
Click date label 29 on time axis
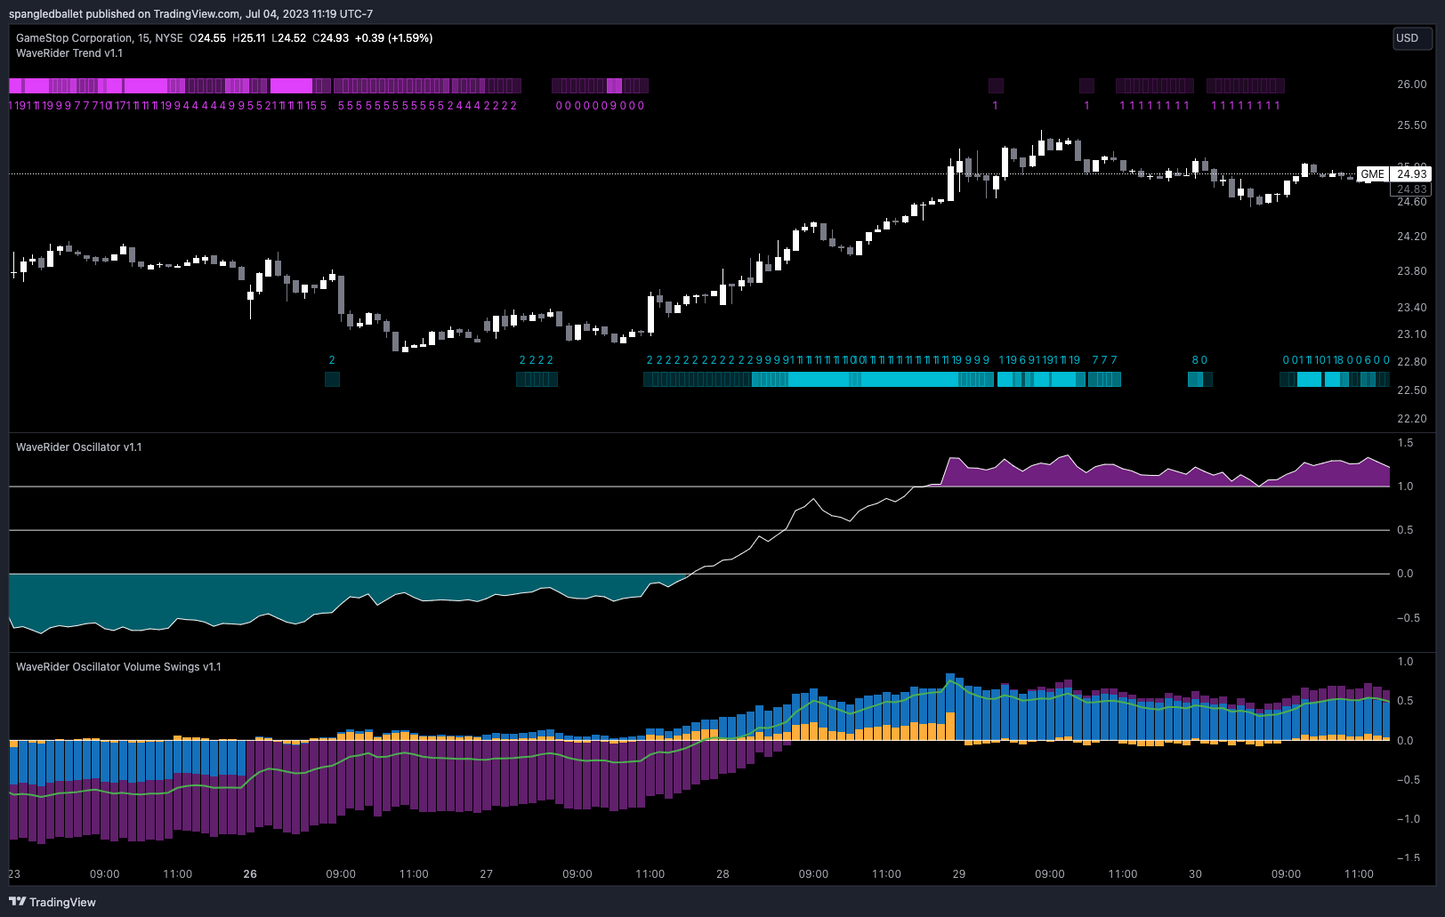pos(959,874)
